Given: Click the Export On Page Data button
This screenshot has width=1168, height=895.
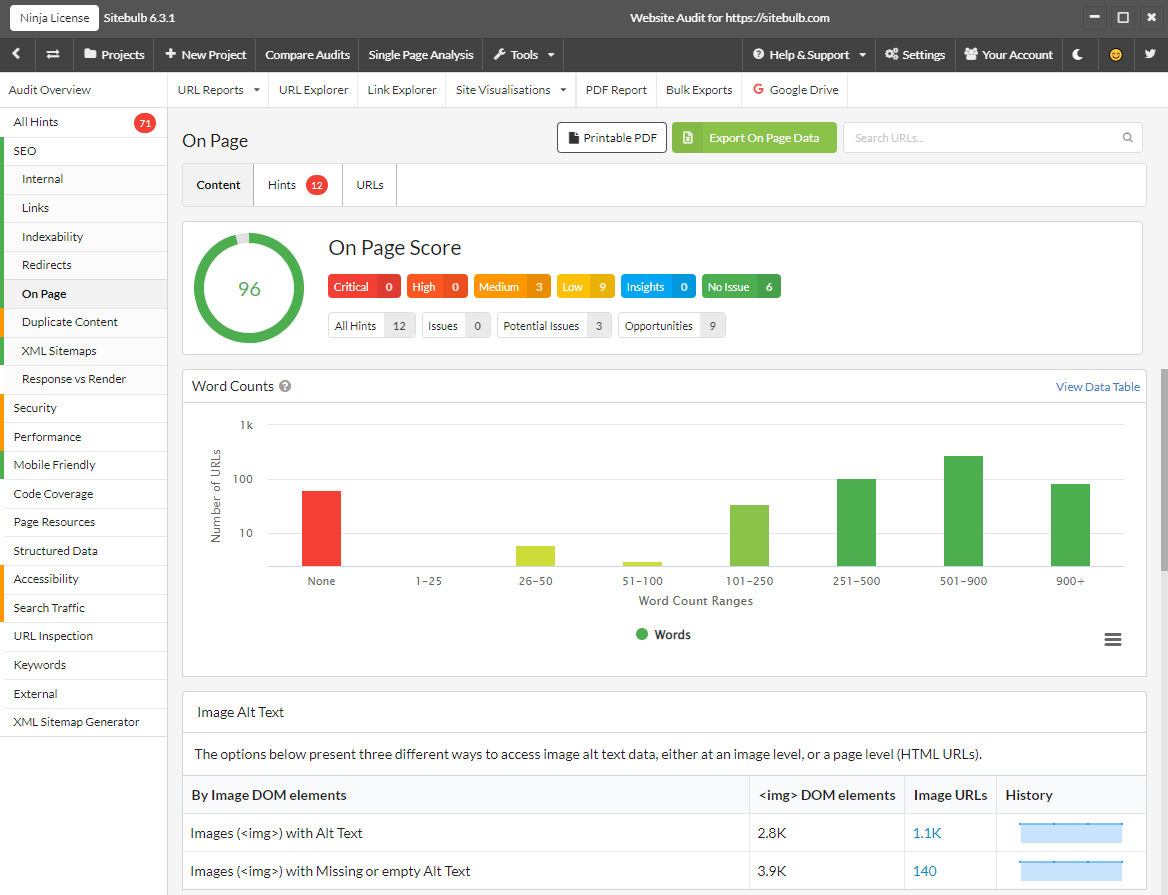Looking at the screenshot, I should coord(754,137).
